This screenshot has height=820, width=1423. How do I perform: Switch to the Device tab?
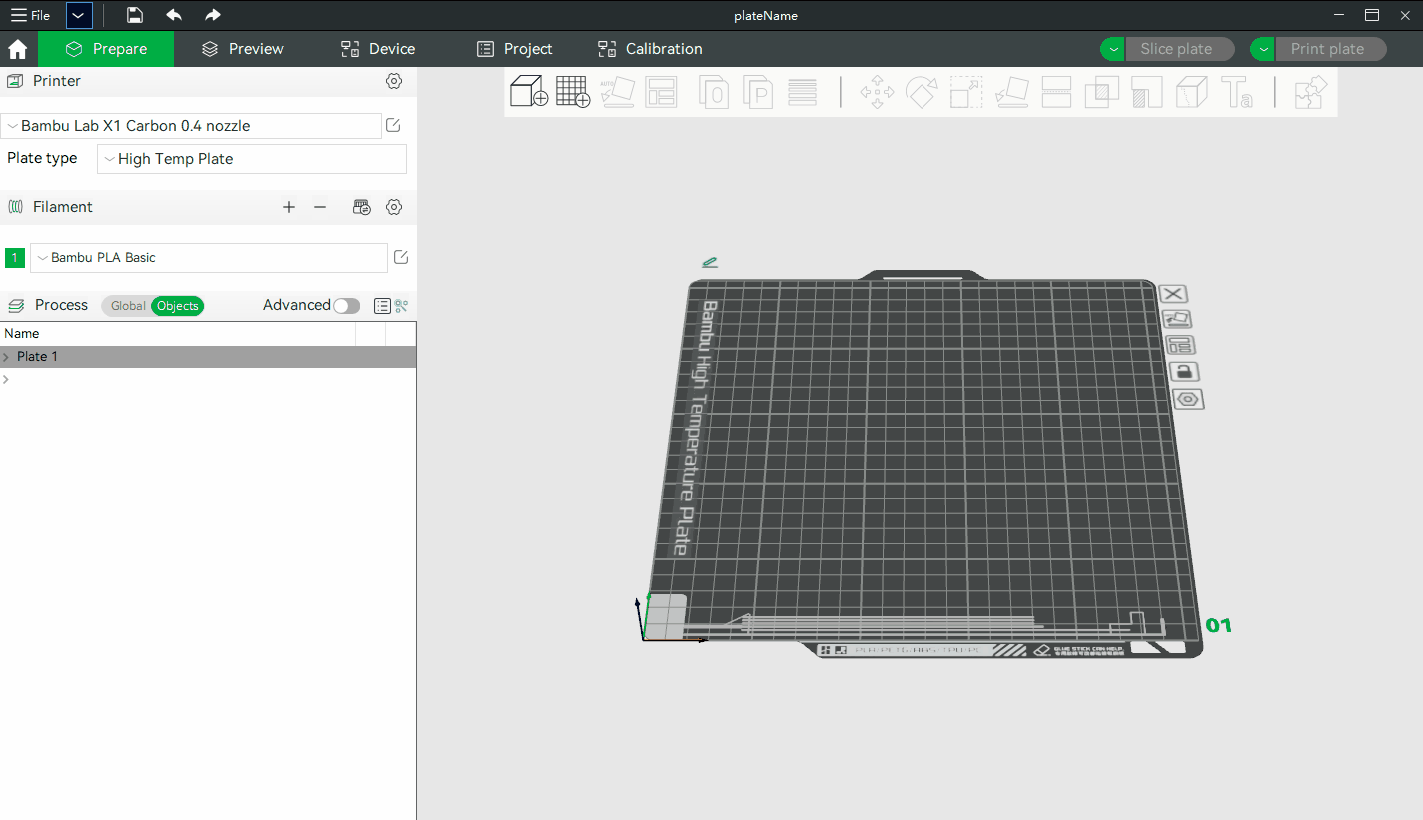point(378,49)
